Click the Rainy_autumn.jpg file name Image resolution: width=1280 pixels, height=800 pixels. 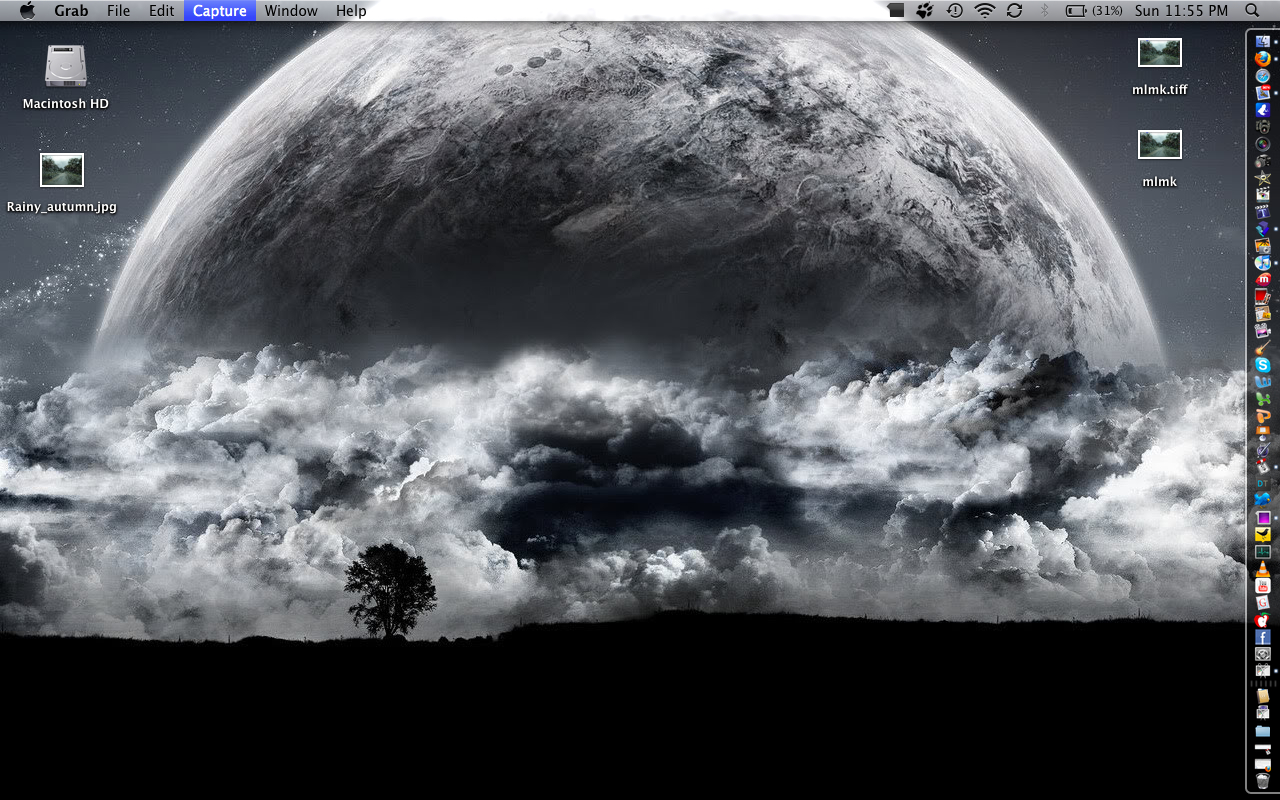(62, 207)
